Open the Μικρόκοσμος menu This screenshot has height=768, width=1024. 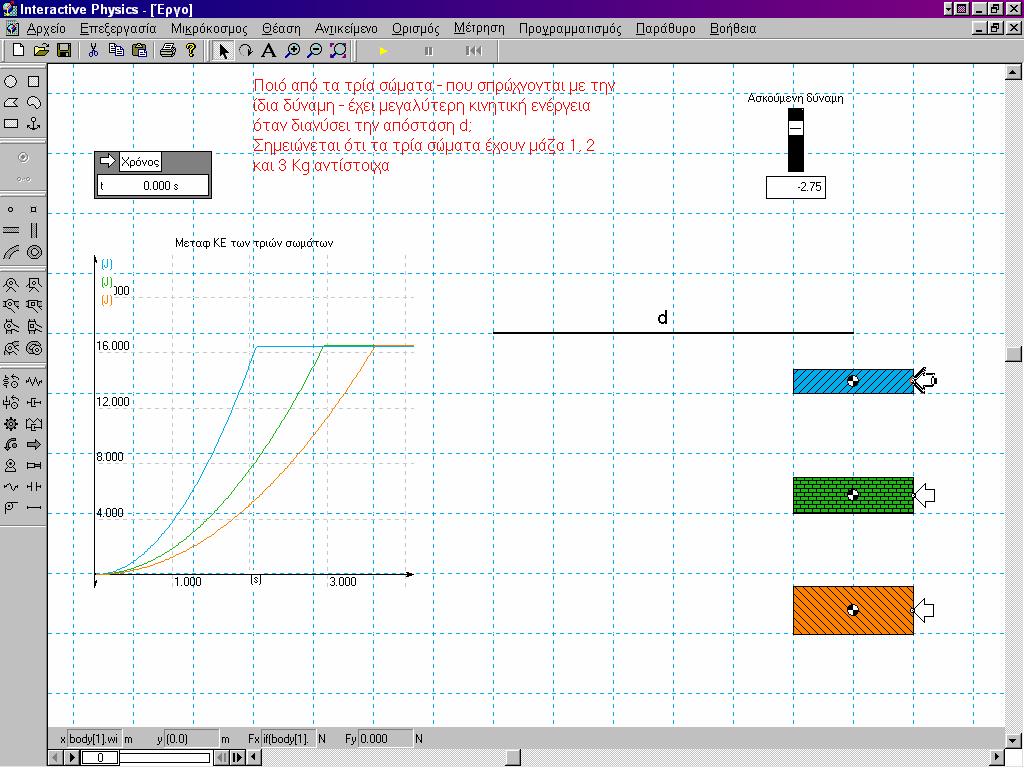point(209,29)
